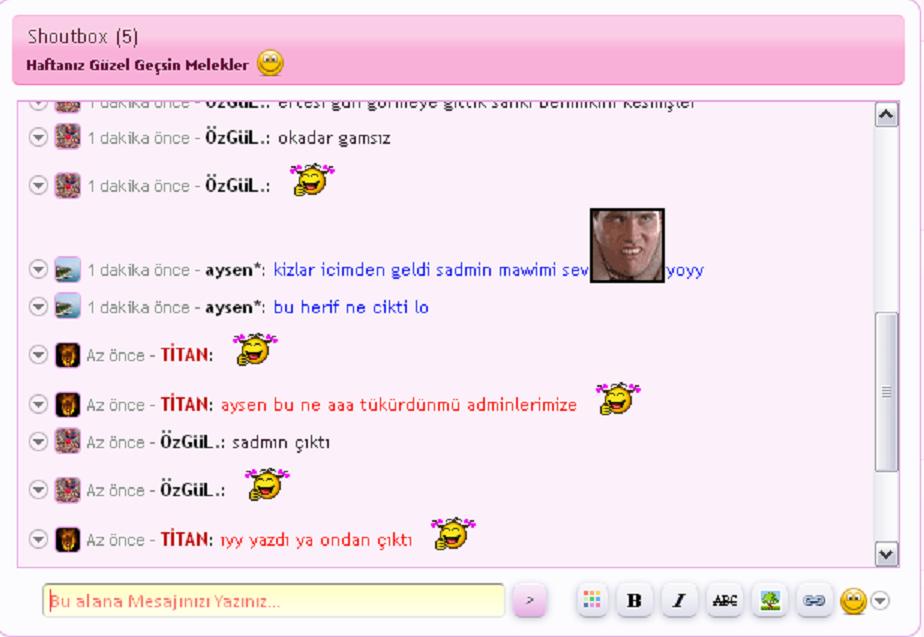Click the scrollbar up arrow
This screenshot has height=637, width=924.
pyautogui.click(x=886, y=116)
